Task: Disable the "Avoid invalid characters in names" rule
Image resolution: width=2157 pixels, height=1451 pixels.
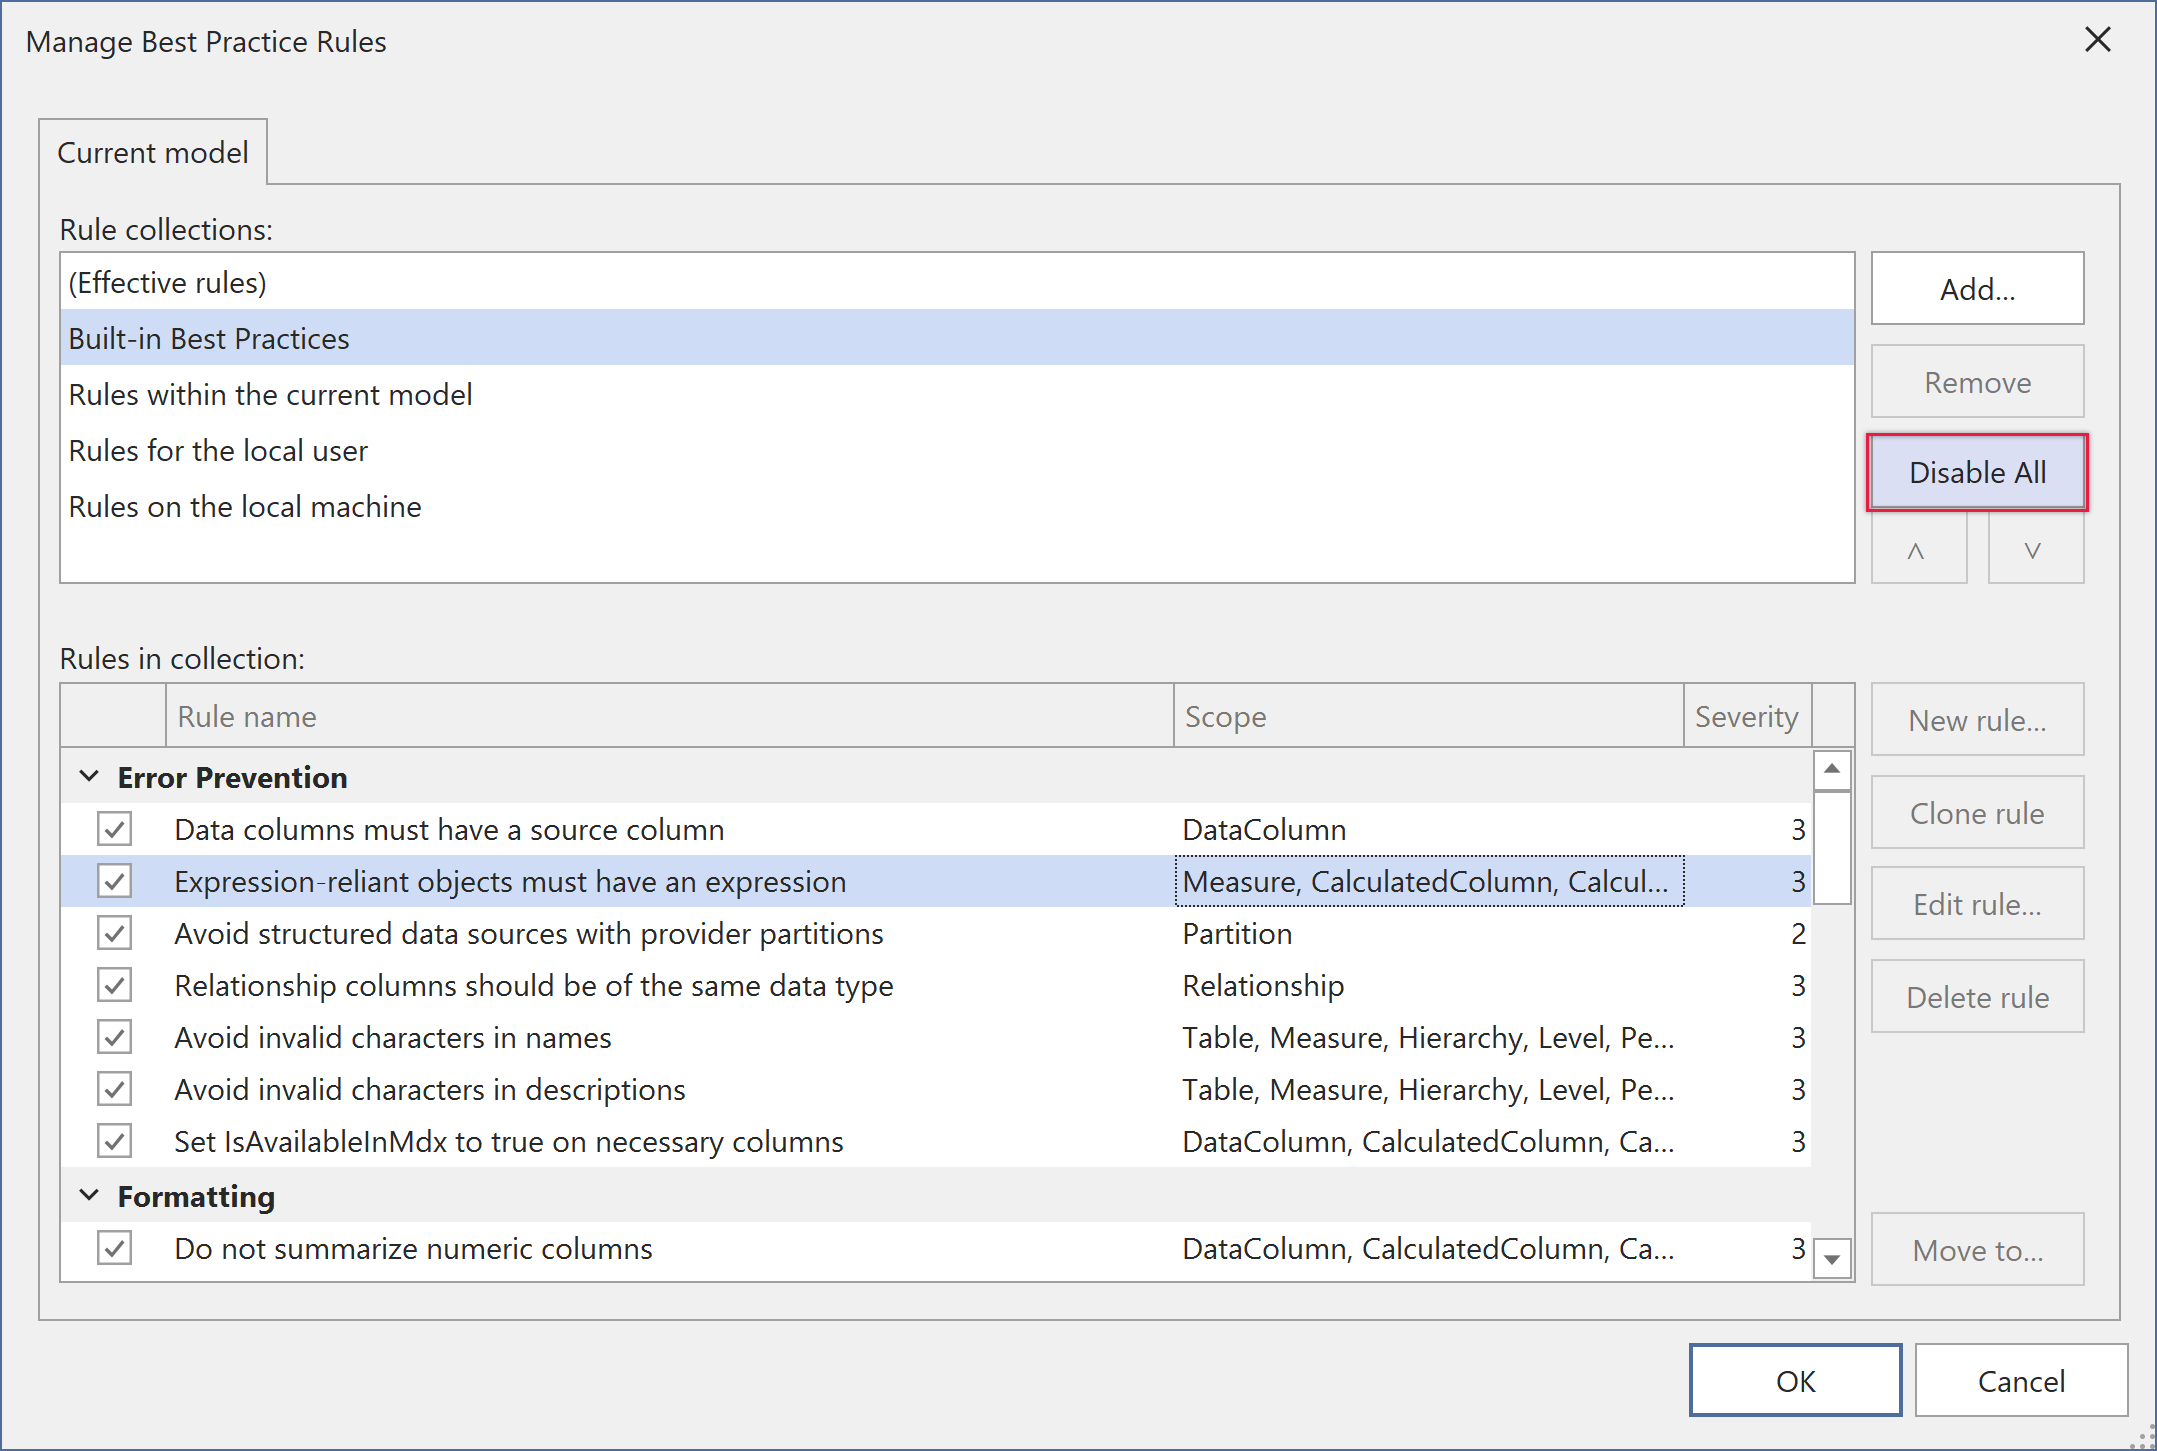Action: (x=113, y=1037)
